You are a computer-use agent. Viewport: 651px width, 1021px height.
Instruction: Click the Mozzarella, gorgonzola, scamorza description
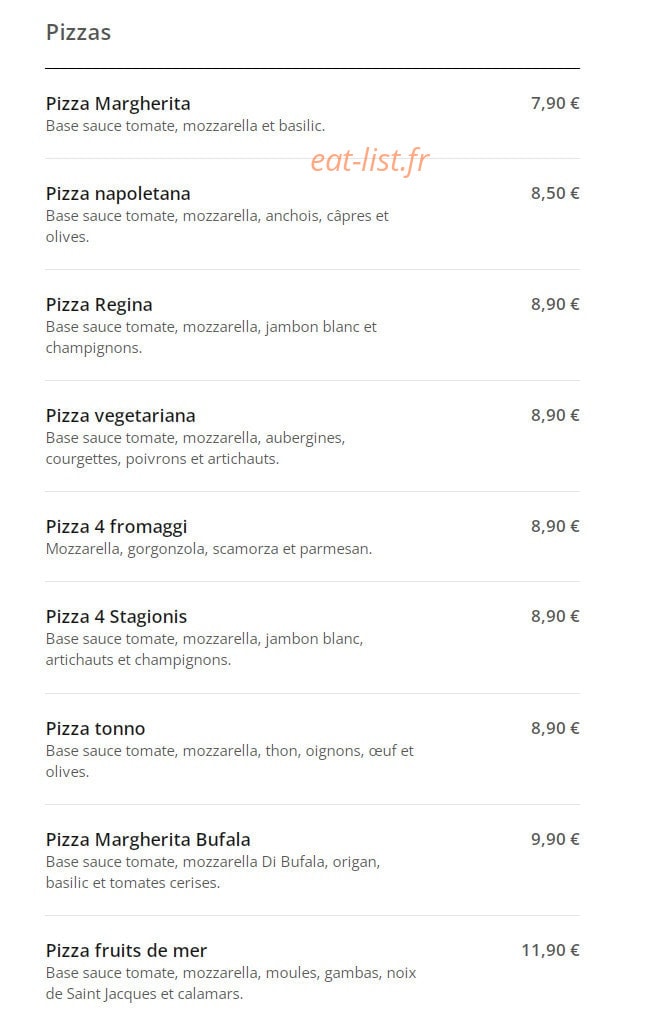click(209, 550)
